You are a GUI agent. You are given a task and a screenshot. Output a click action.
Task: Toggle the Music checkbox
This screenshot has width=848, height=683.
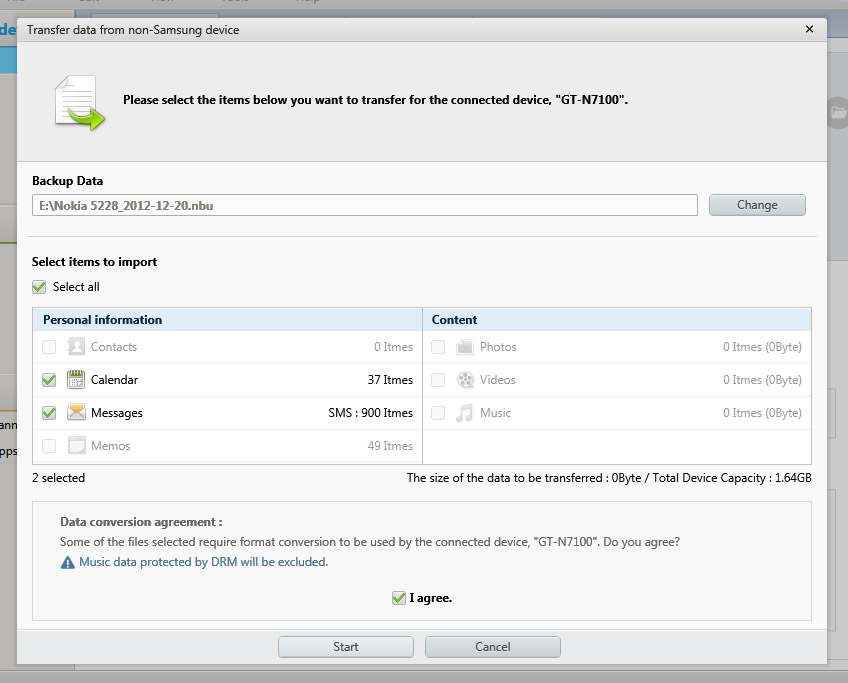point(438,413)
